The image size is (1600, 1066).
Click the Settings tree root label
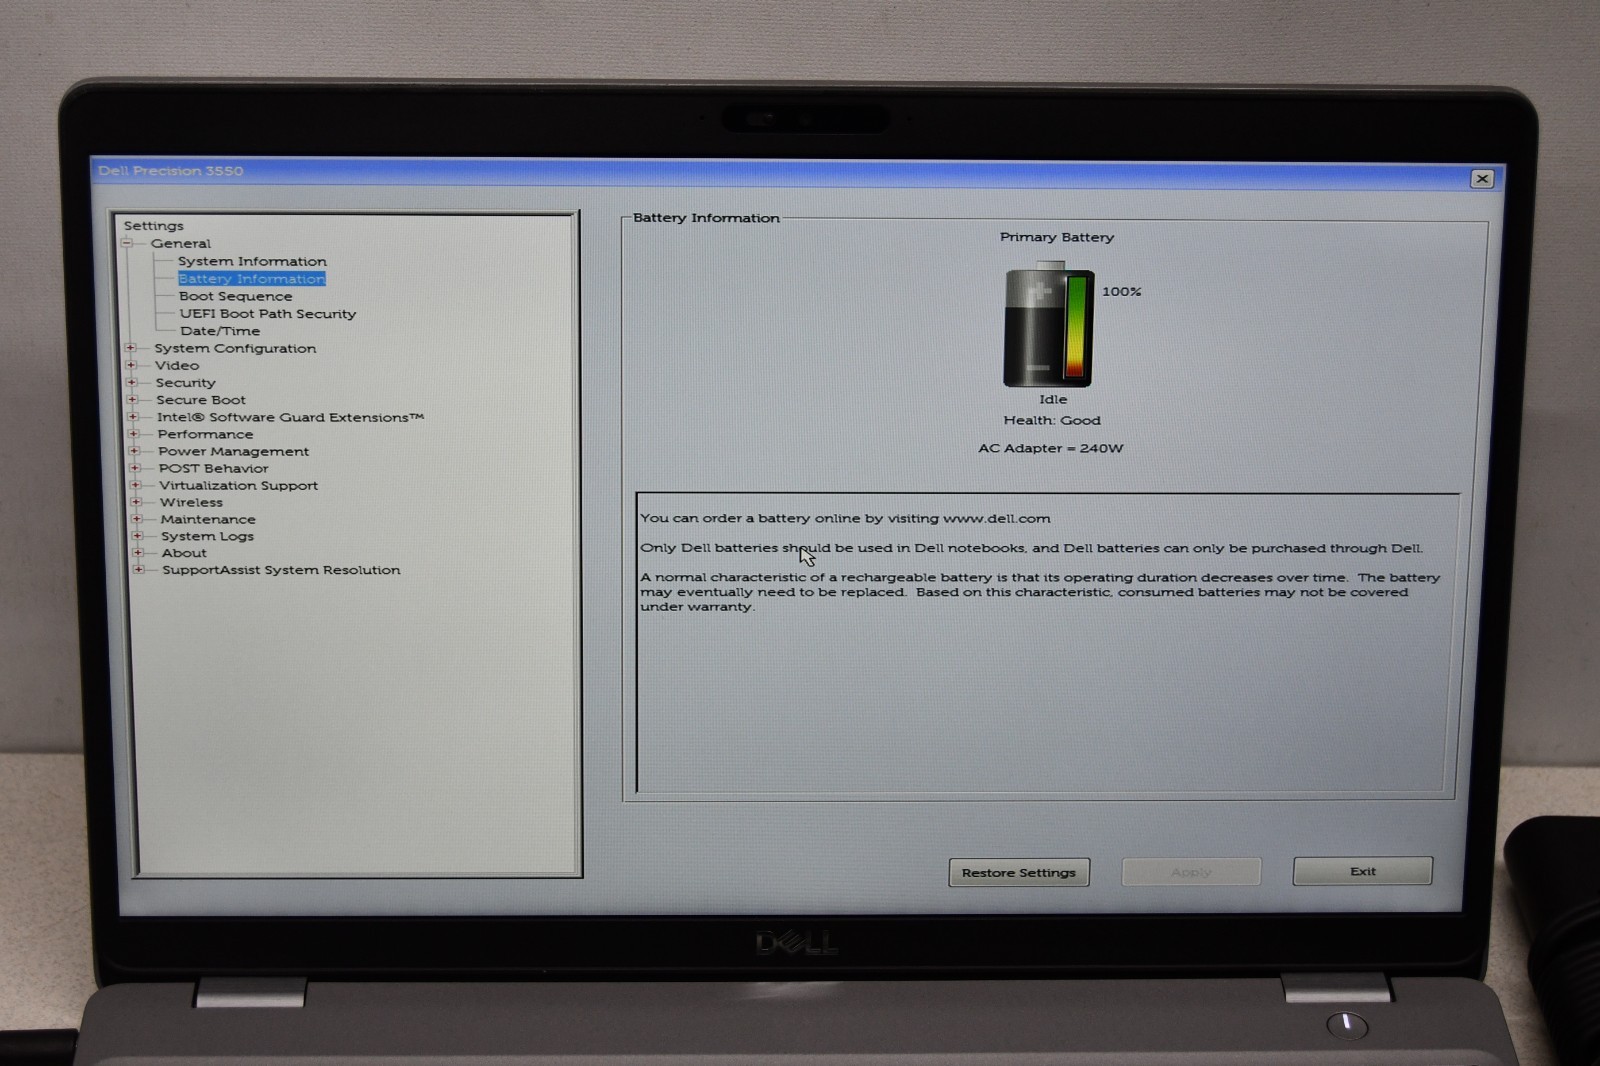pyautogui.click(x=154, y=226)
